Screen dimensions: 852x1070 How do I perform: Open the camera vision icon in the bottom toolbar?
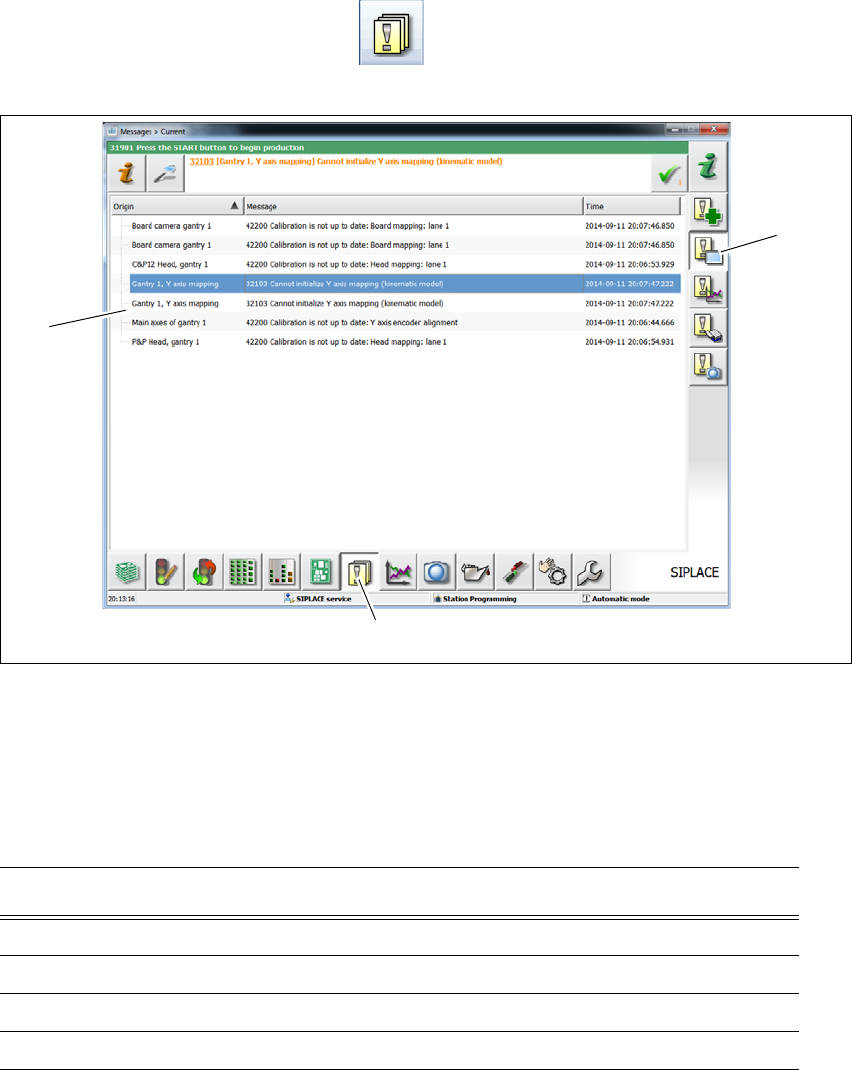coord(437,572)
